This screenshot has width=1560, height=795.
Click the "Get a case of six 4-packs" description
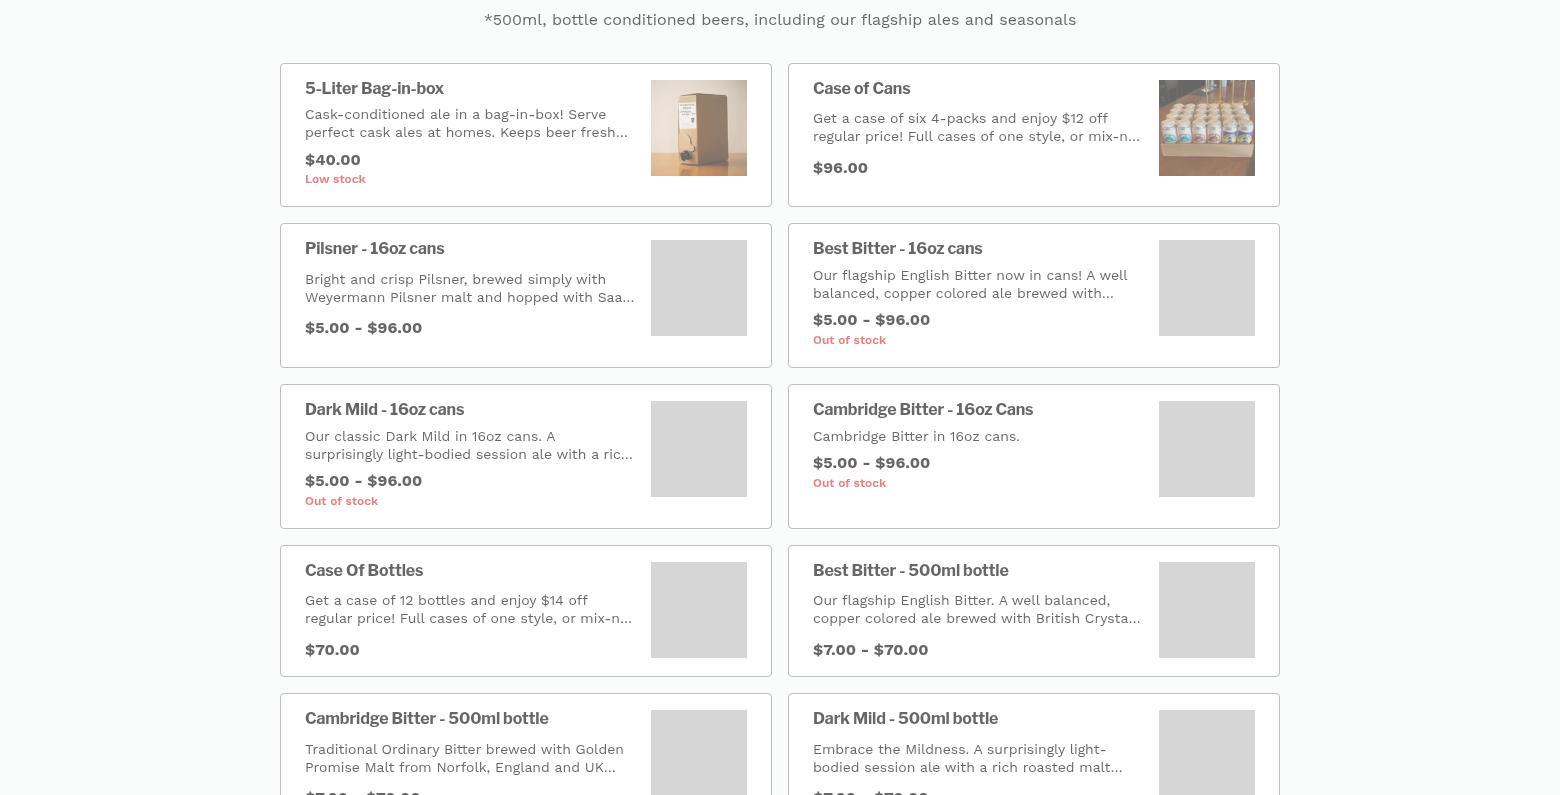tap(976, 127)
